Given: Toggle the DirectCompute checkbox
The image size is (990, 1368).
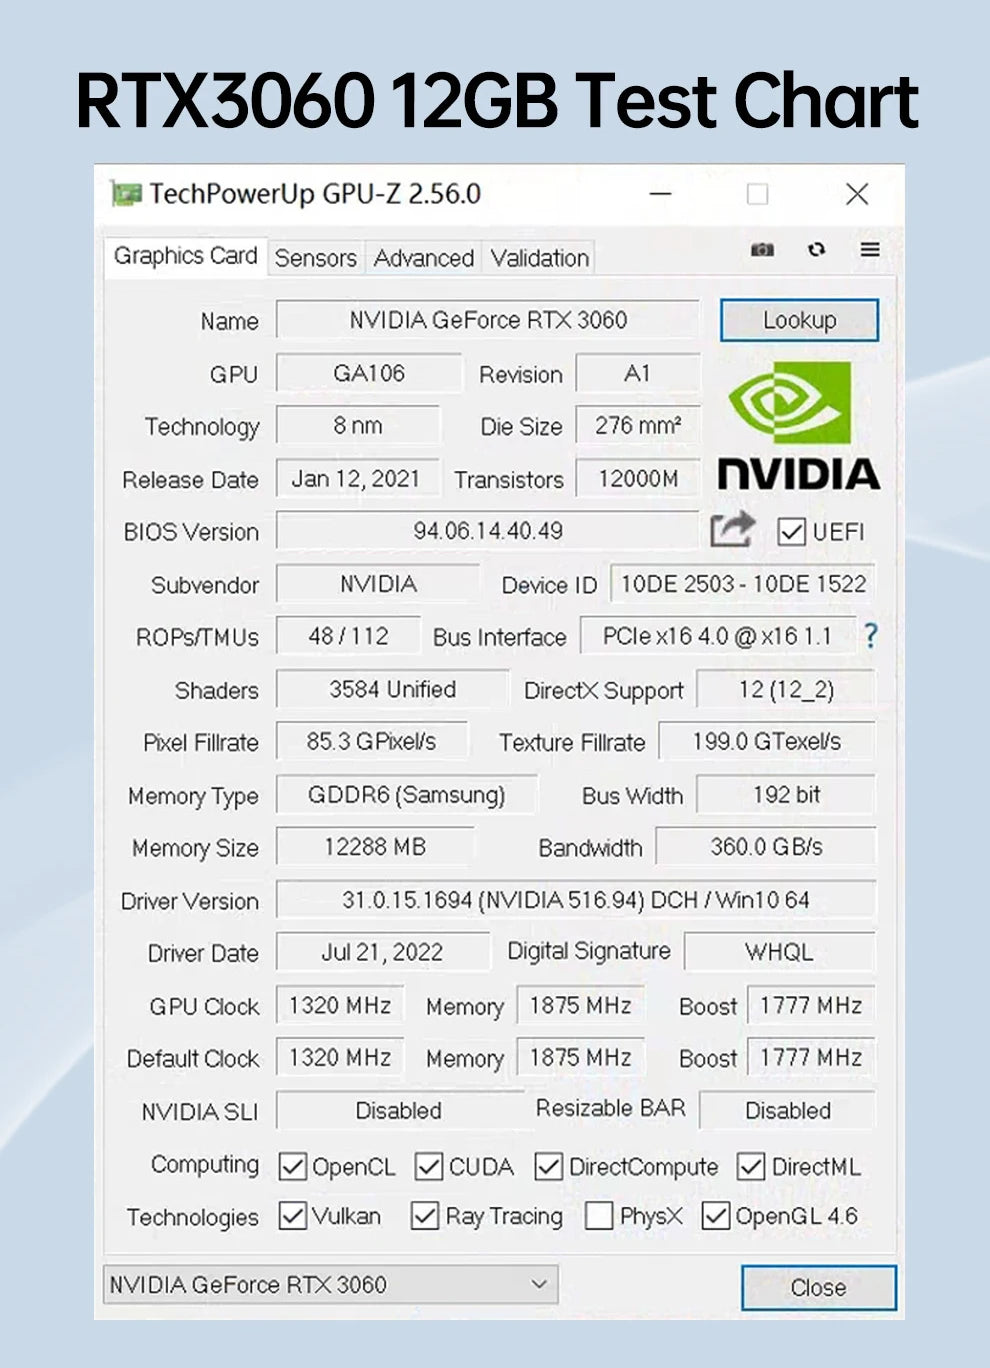Looking at the screenshot, I should click(546, 1167).
